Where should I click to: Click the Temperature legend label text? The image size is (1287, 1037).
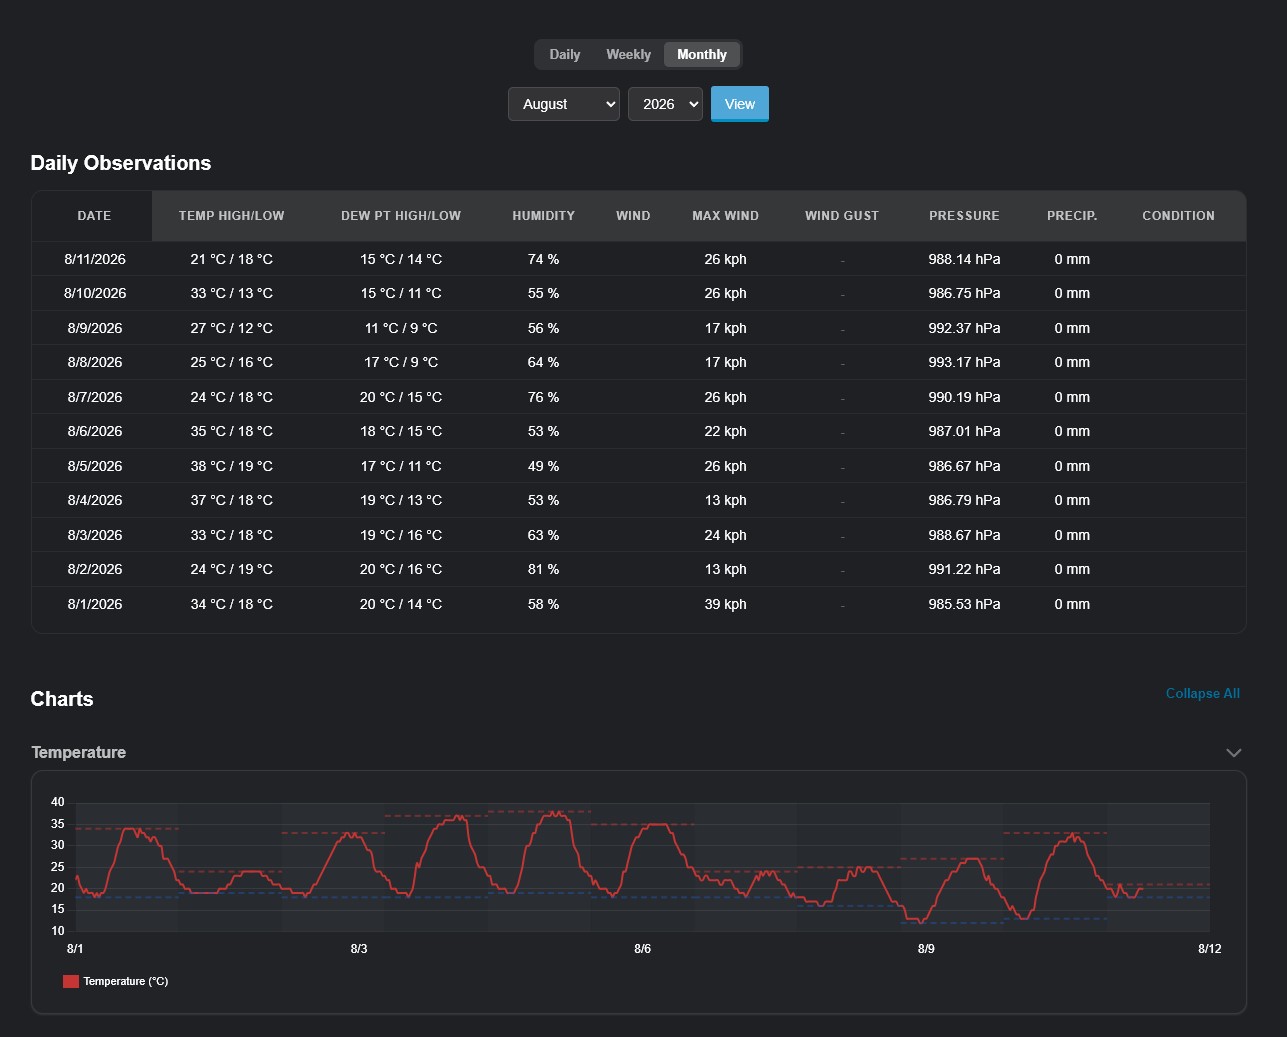[126, 981]
